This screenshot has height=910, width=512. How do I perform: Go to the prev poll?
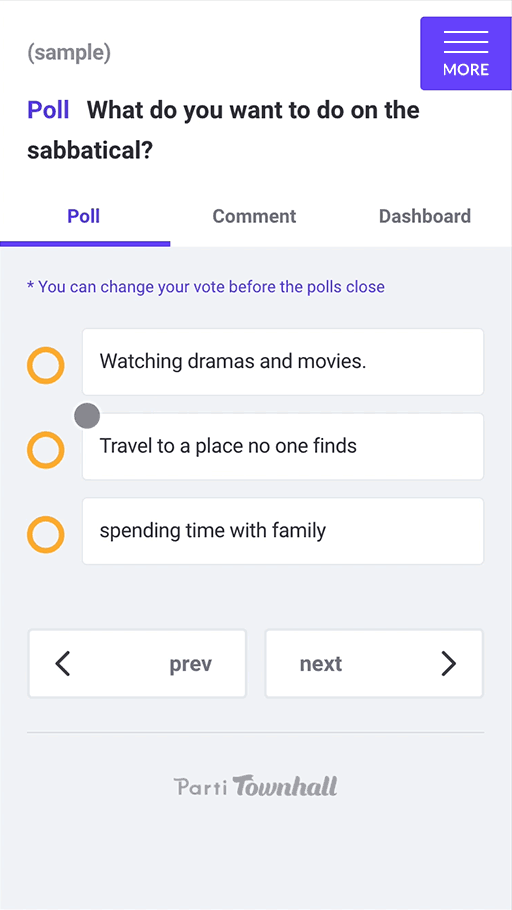pos(138,663)
